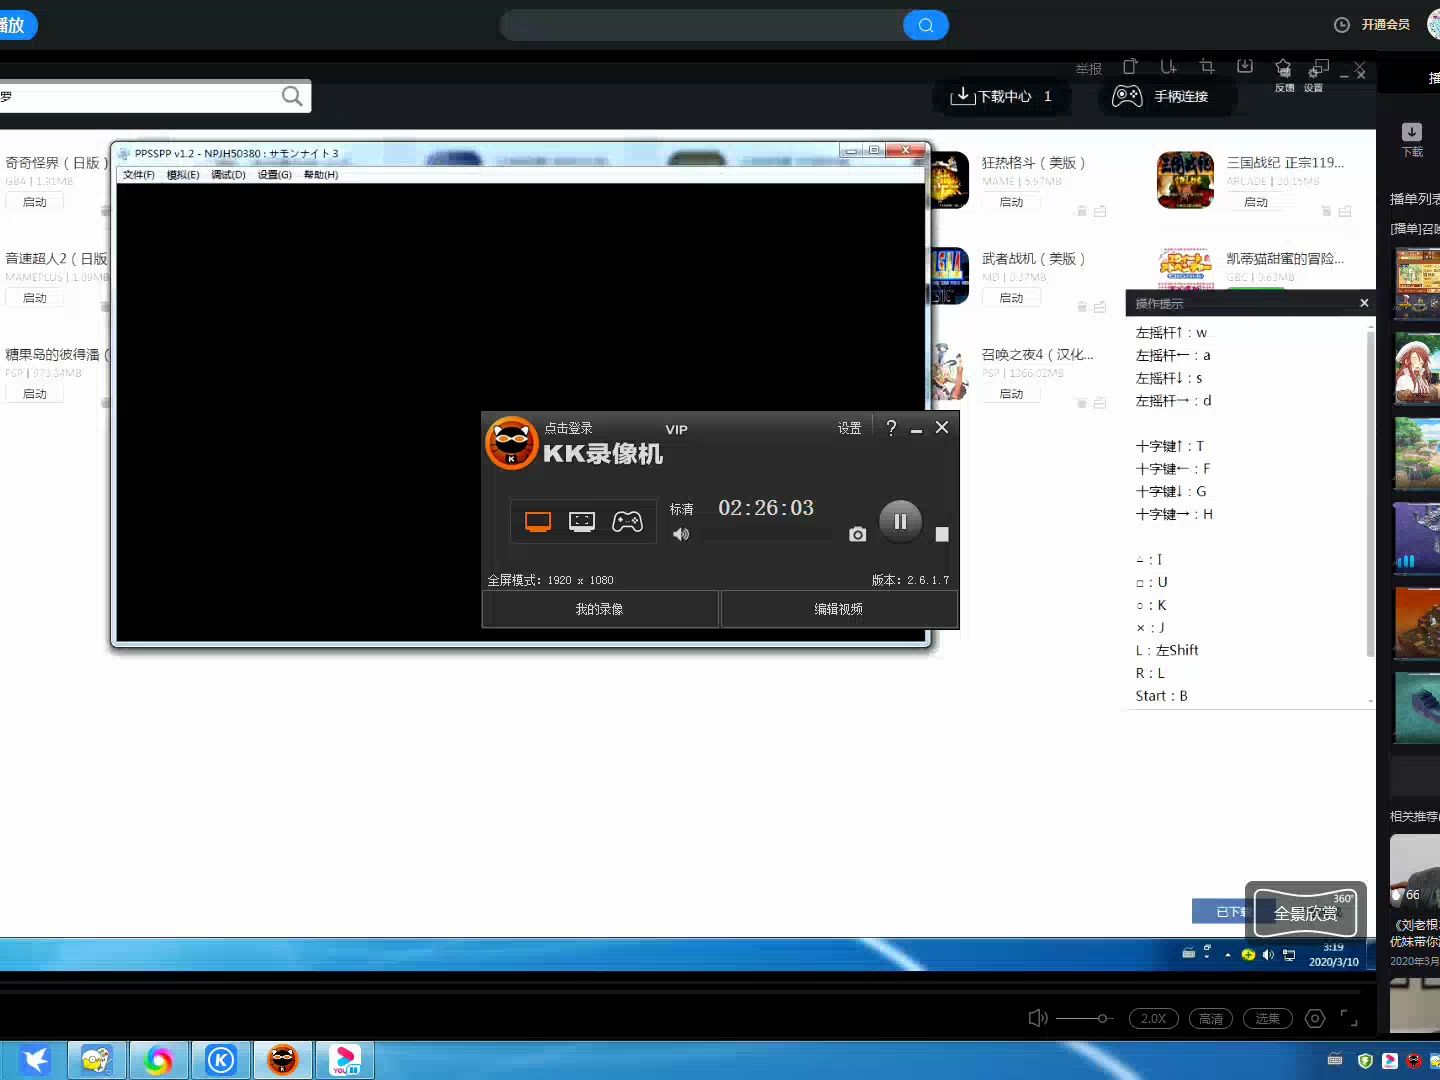The height and width of the screenshot is (1080, 1440).
Task: Open the 高清 video quality selector
Action: pyautogui.click(x=1211, y=1018)
